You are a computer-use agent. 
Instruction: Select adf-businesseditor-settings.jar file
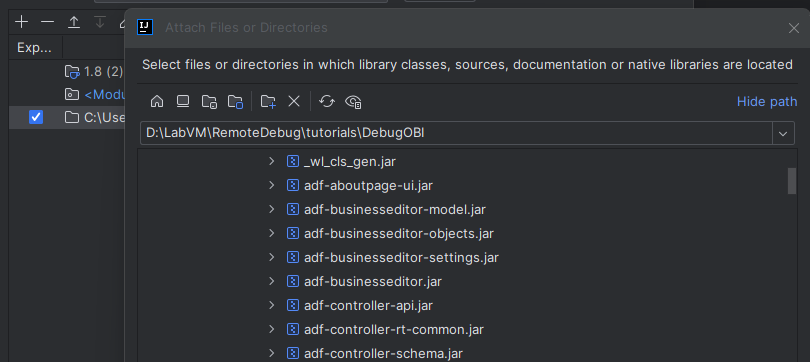pyautogui.click(x=401, y=257)
